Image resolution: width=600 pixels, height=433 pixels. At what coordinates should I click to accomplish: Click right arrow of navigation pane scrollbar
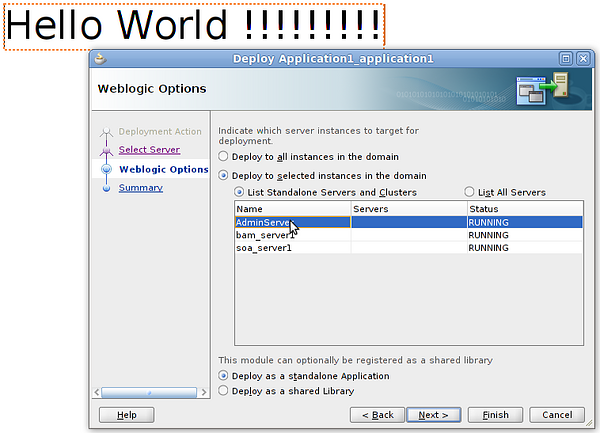tap(204, 392)
